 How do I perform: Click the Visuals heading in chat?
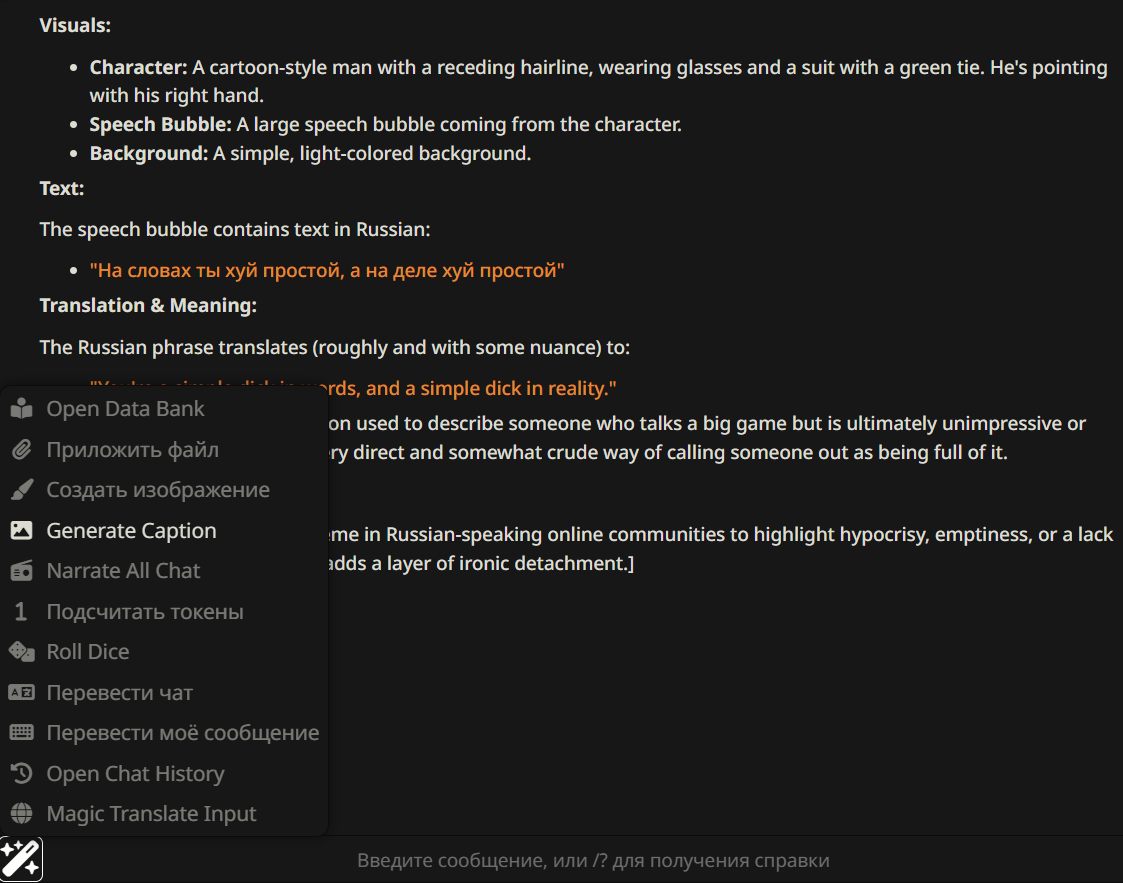[x=75, y=26]
